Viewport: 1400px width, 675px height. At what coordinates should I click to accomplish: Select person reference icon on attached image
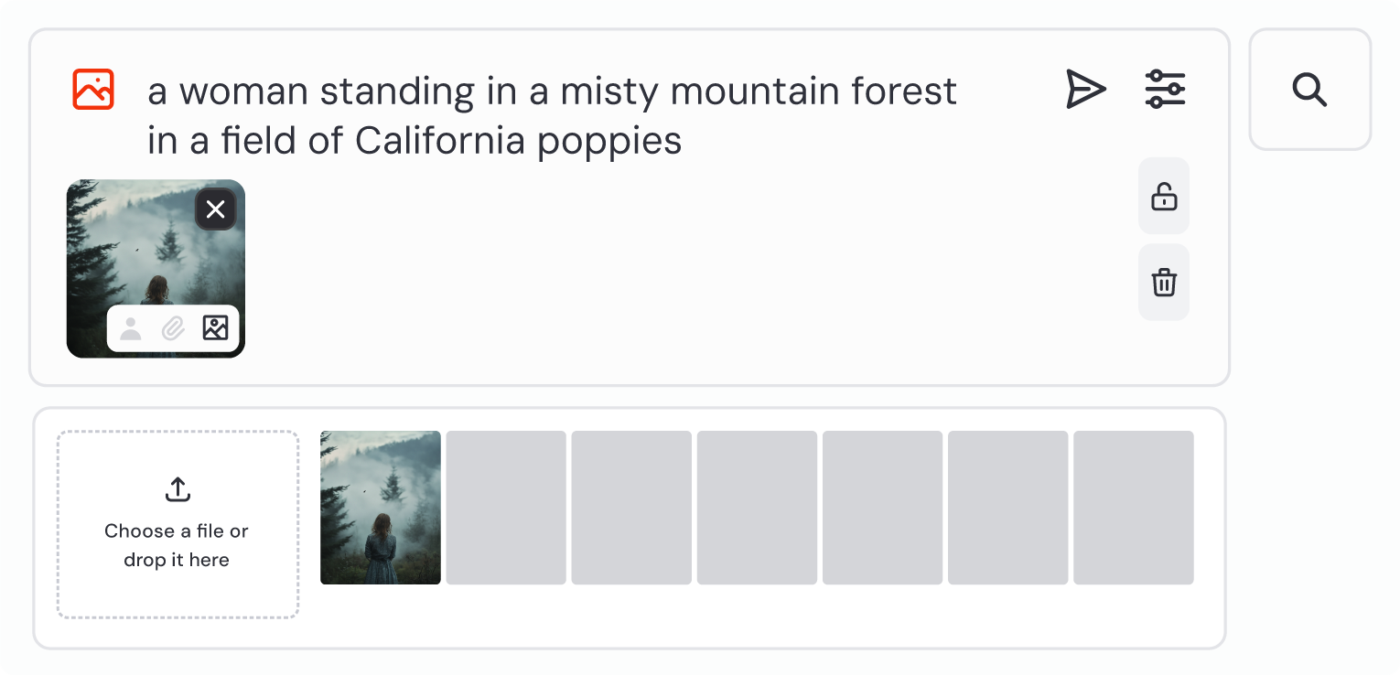[130, 328]
